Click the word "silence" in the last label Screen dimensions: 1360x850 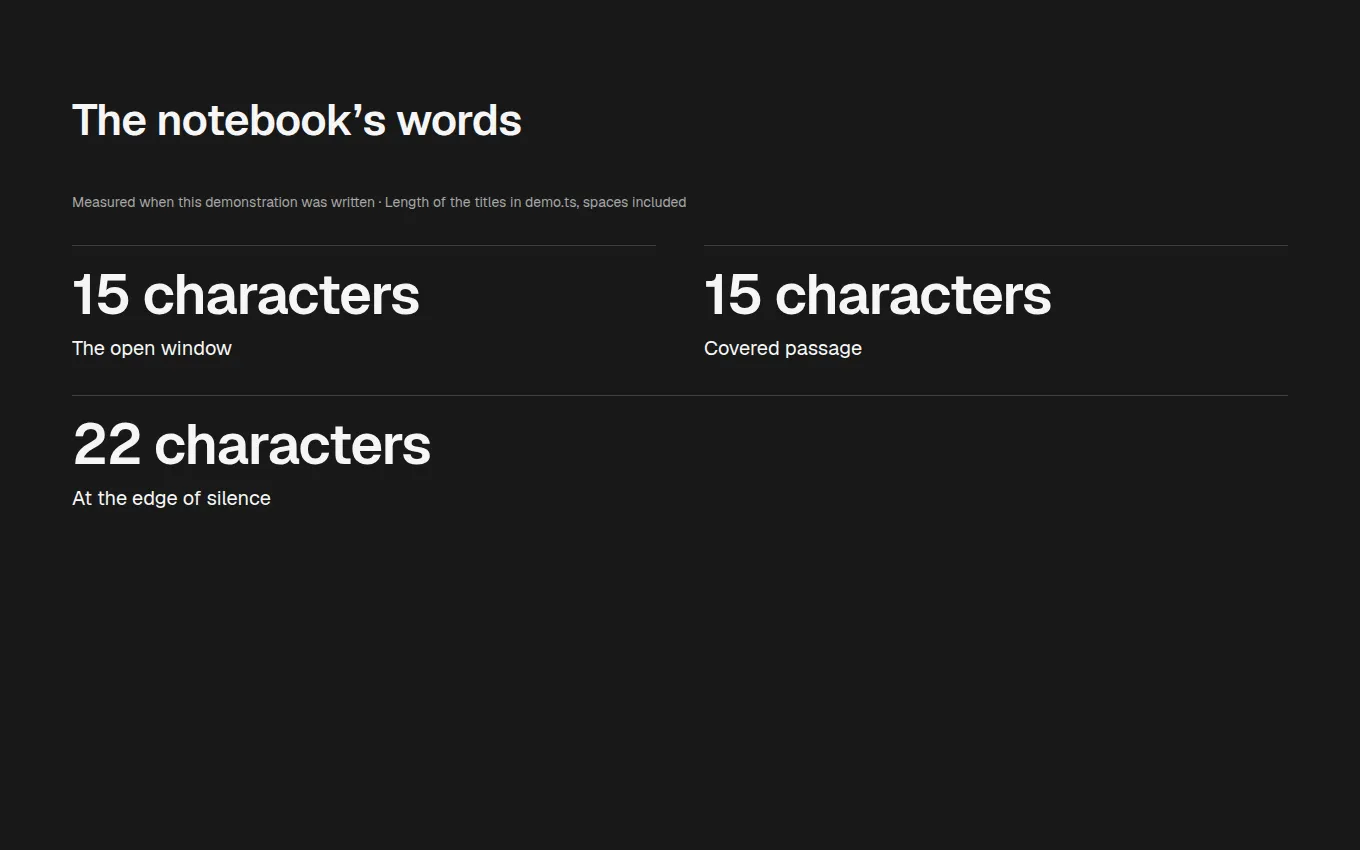(239, 498)
